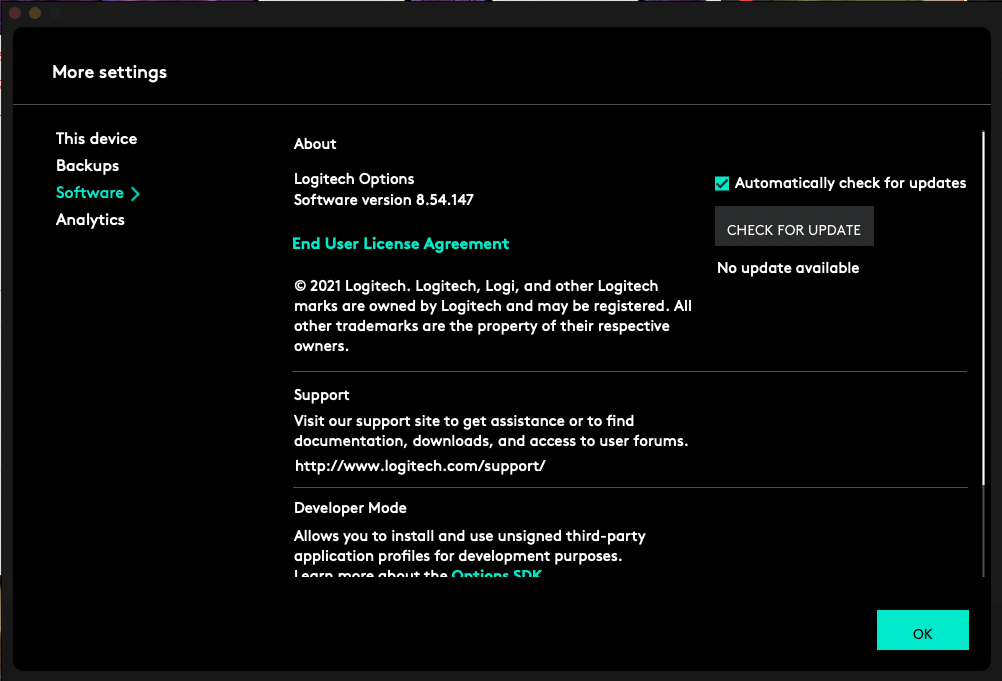Open the Options SDK link
The height and width of the screenshot is (681, 1002).
[x=496, y=573]
